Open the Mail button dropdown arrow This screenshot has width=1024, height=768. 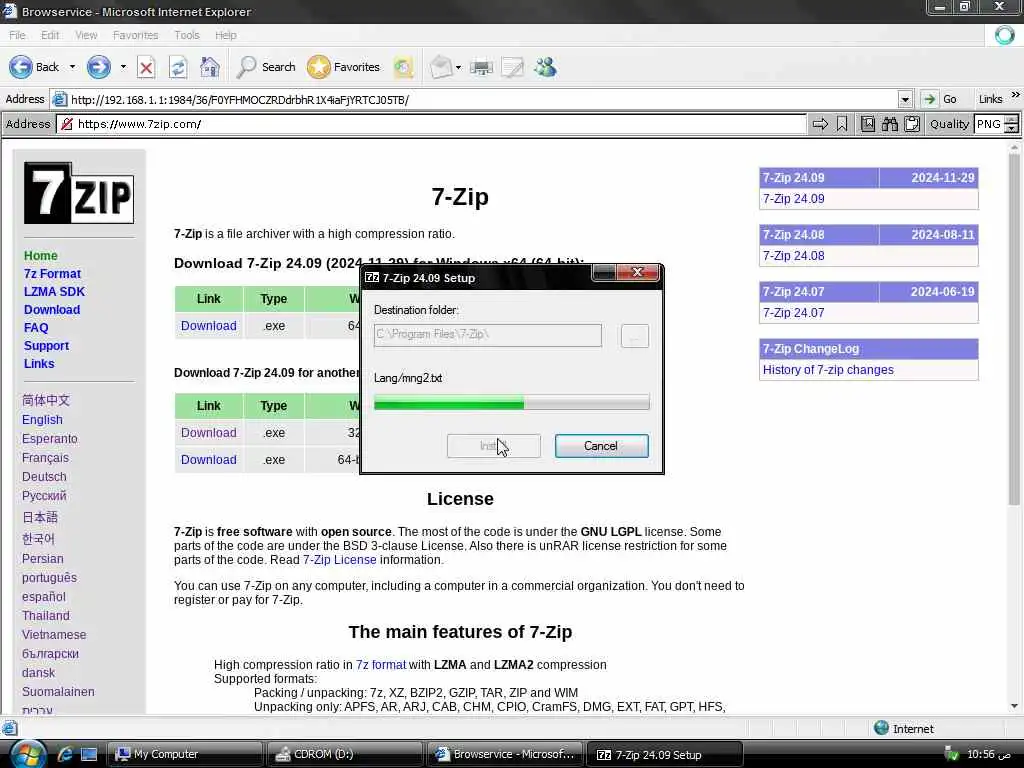[458, 67]
